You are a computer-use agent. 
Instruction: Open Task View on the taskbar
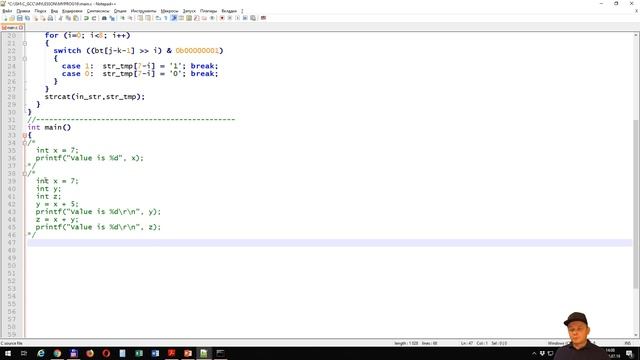(24, 353)
